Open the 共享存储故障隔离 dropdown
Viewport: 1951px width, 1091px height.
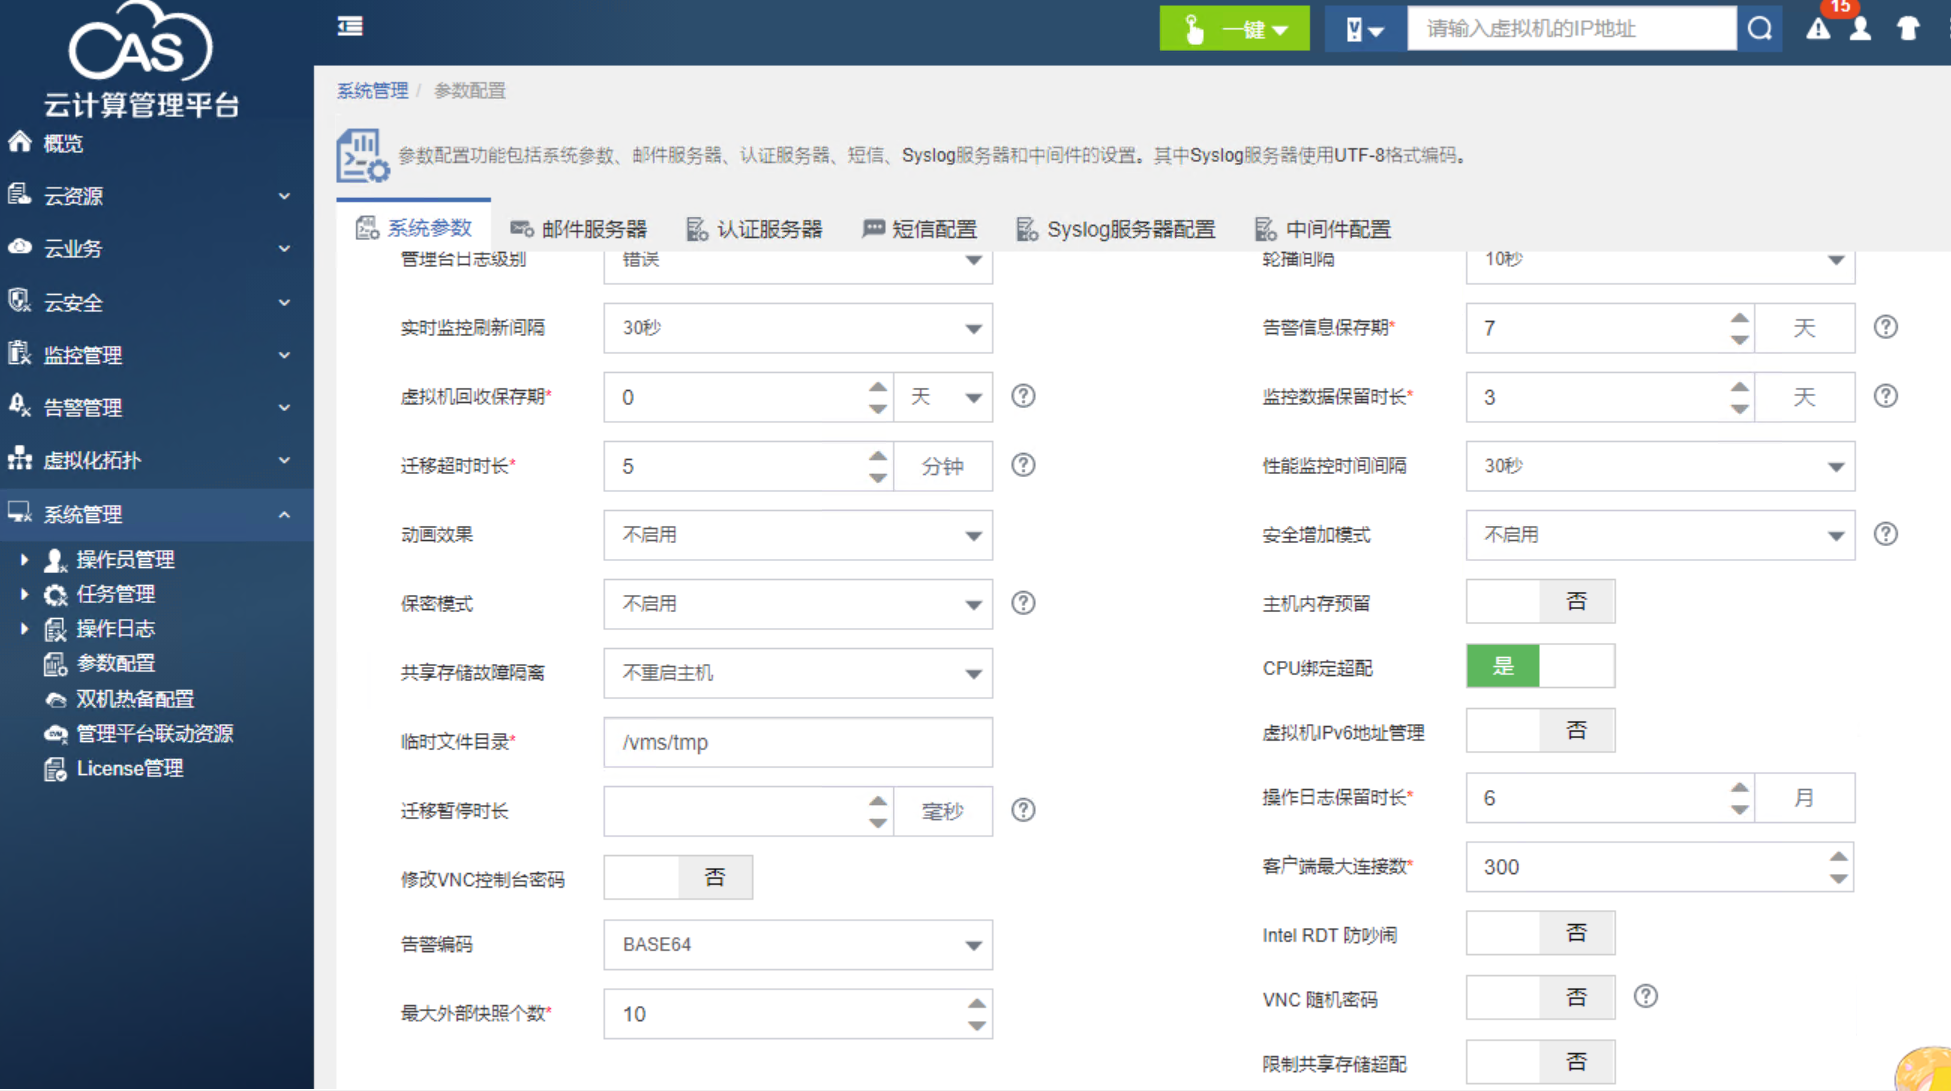tap(797, 673)
